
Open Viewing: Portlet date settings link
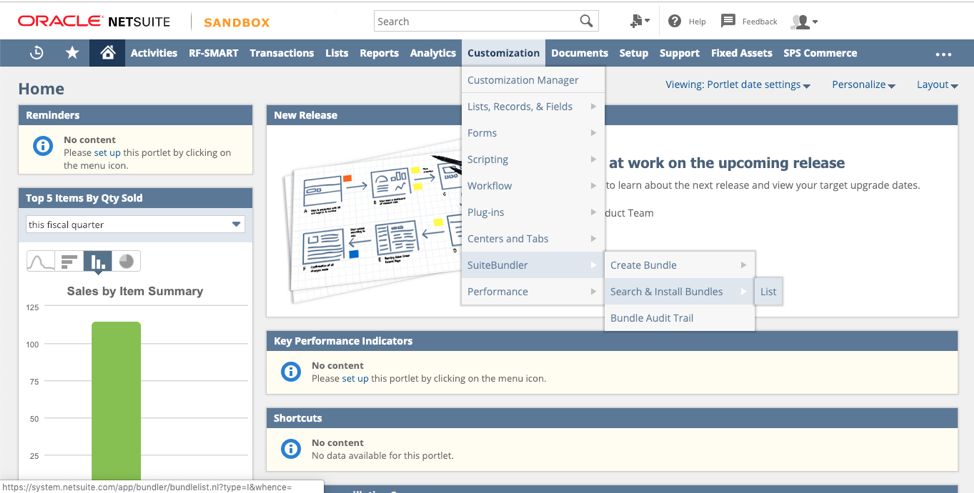[x=737, y=85]
